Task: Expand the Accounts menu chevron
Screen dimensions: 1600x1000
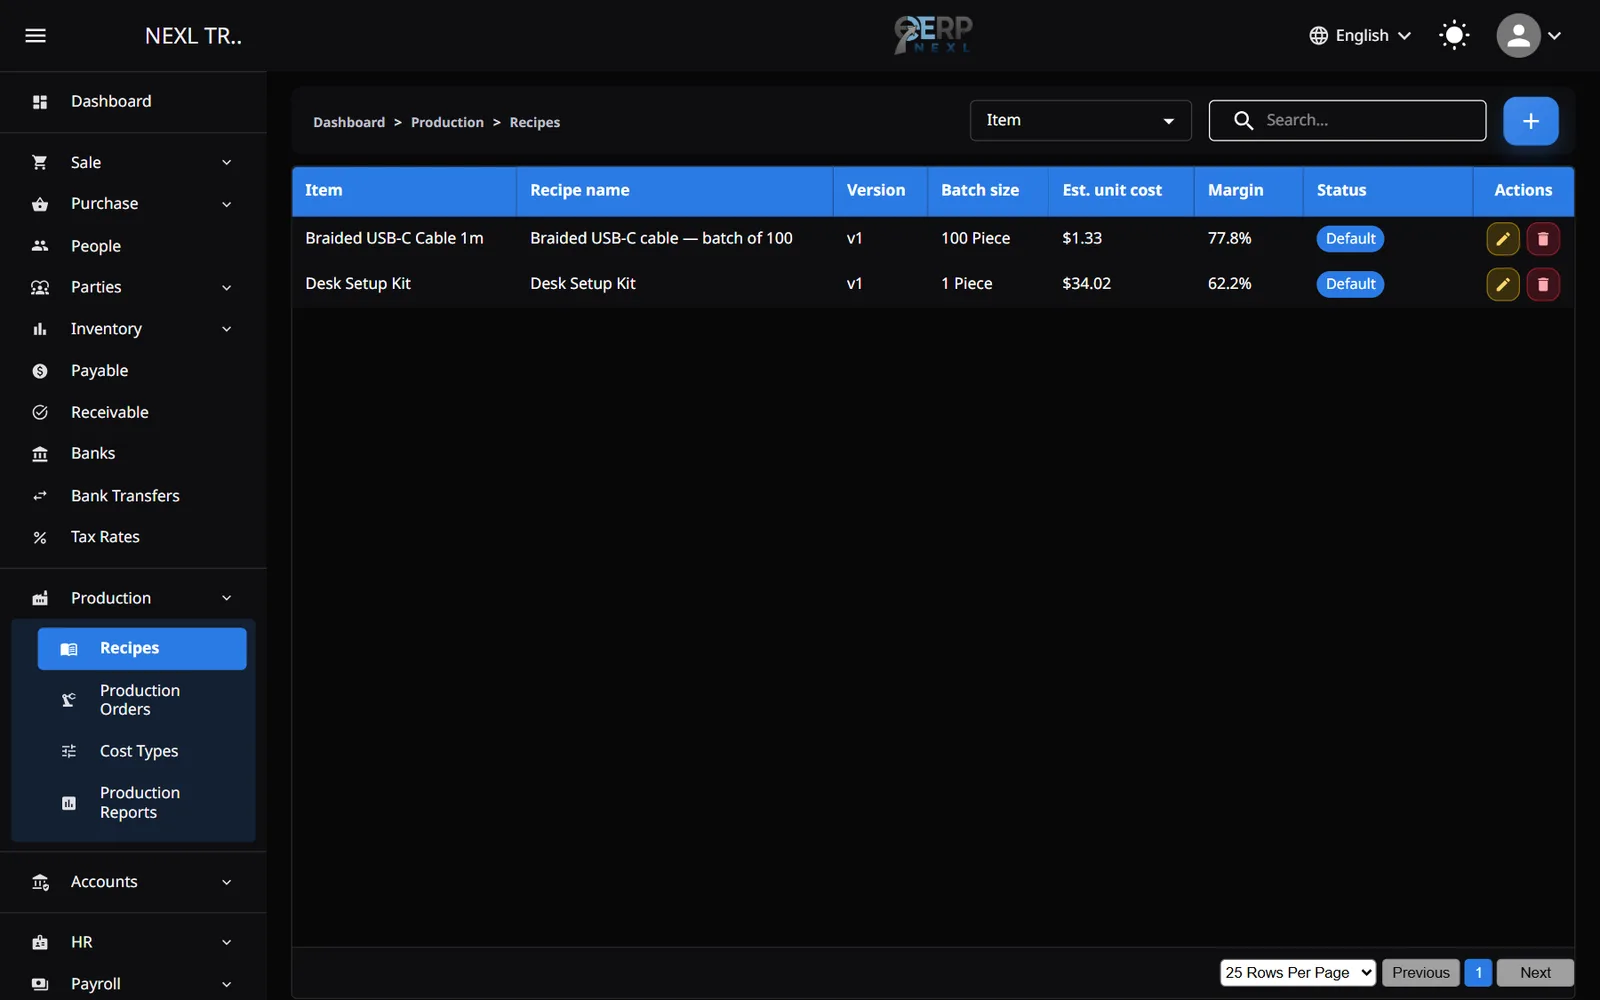Action: pos(226,882)
